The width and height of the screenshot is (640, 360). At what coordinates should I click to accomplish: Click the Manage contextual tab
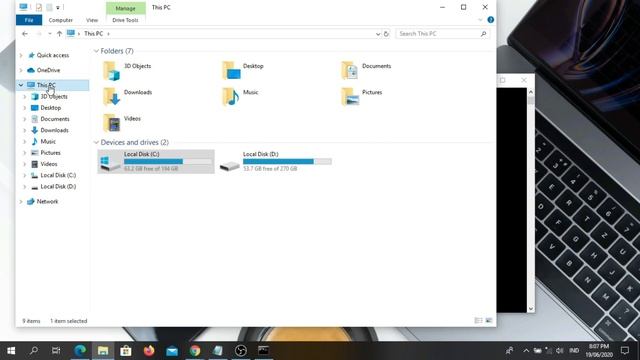125,8
